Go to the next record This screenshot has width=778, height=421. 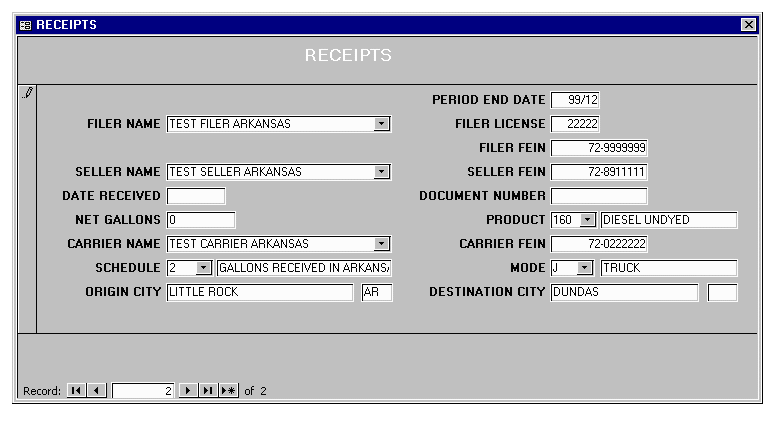pyautogui.click(x=188, y=391)
